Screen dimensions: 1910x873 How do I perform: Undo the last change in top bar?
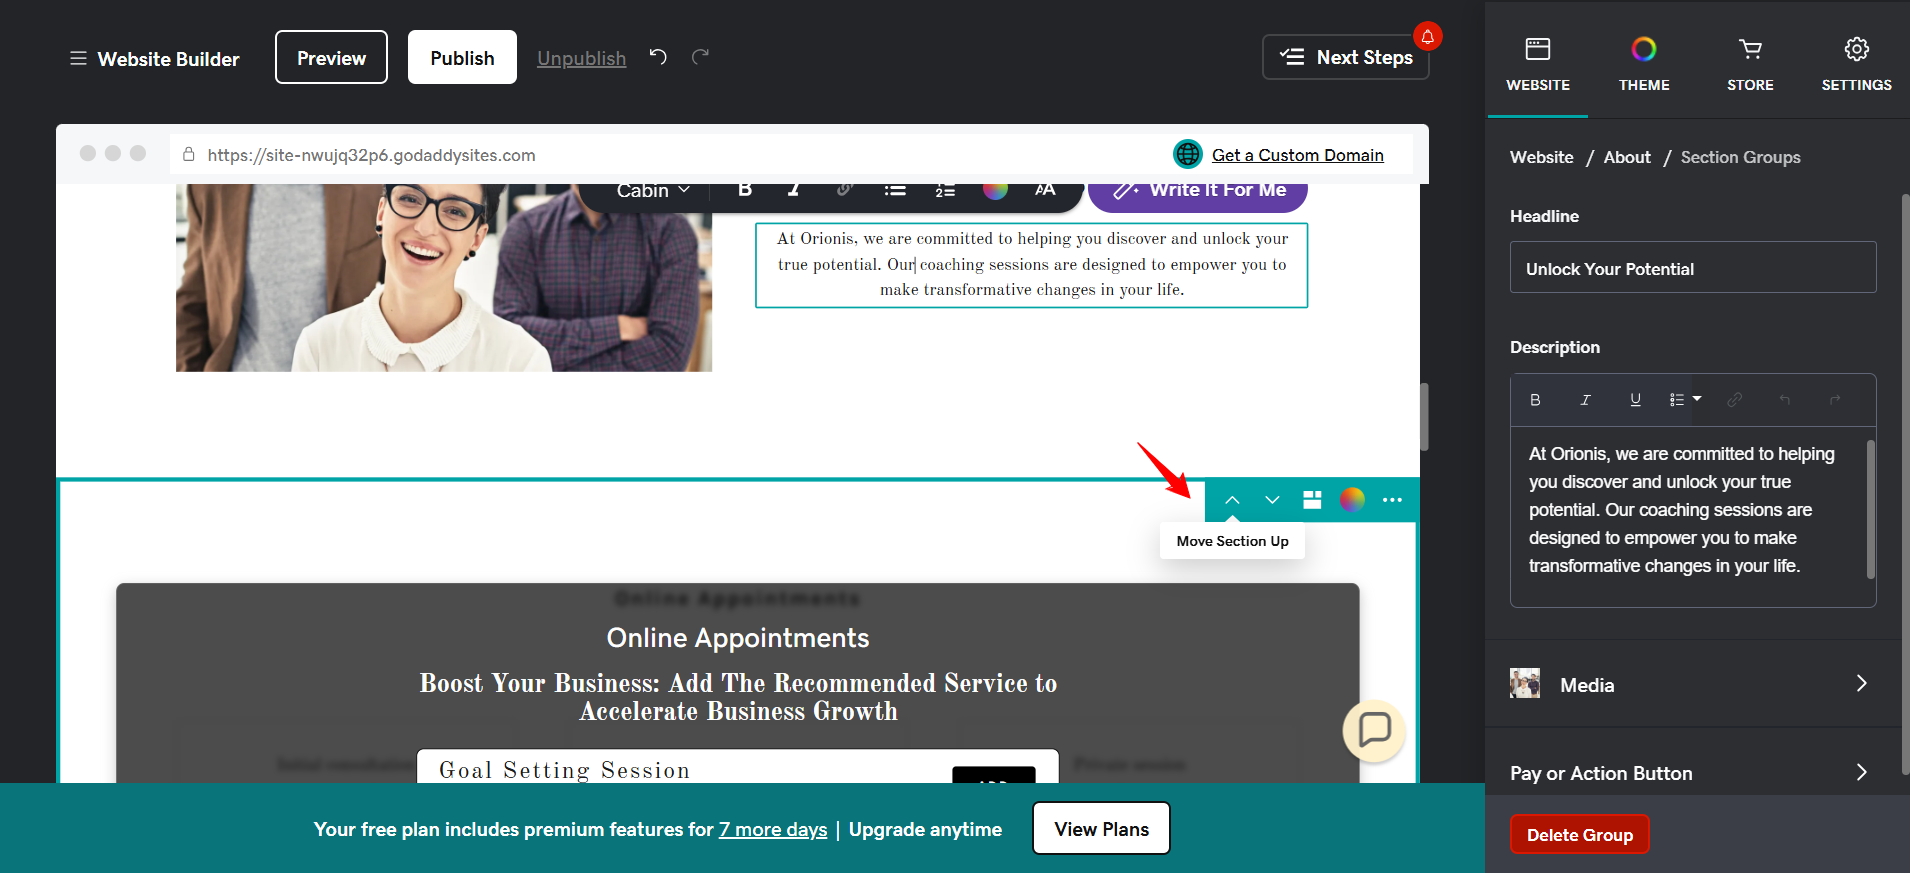pyautogui.click(x=658, y=57)
